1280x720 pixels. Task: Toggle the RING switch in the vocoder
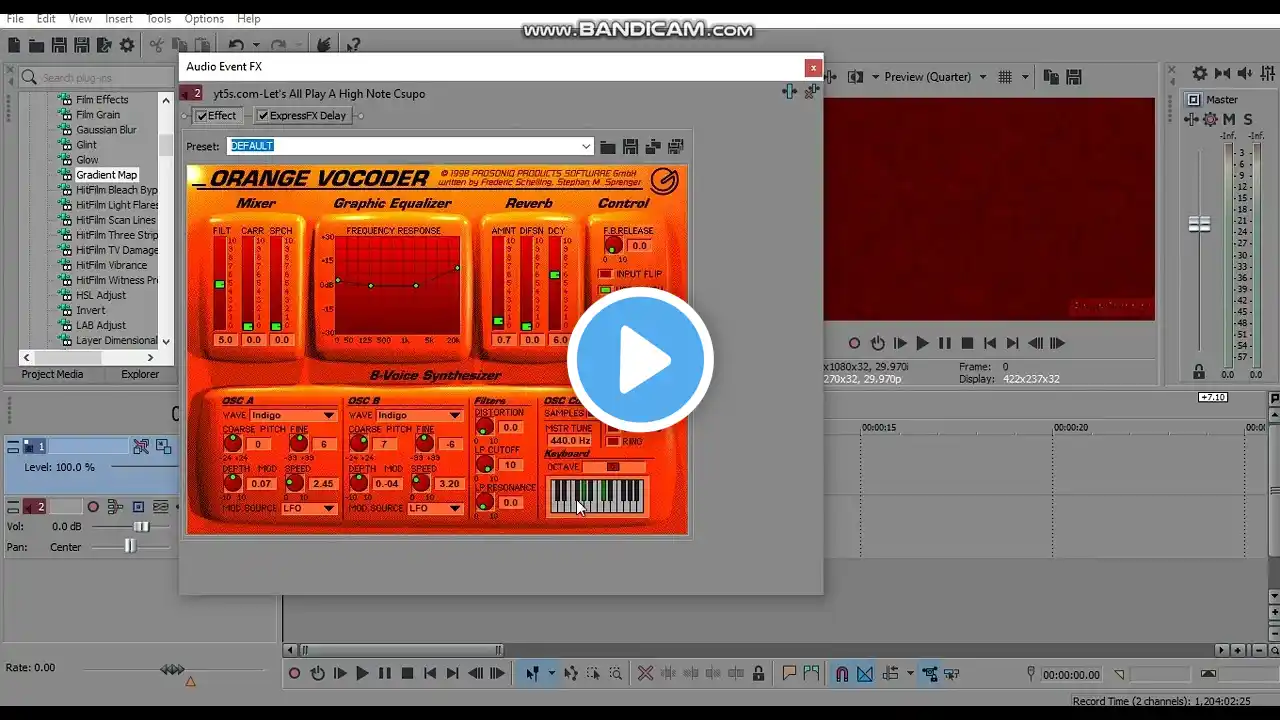(x=613, y=441)
